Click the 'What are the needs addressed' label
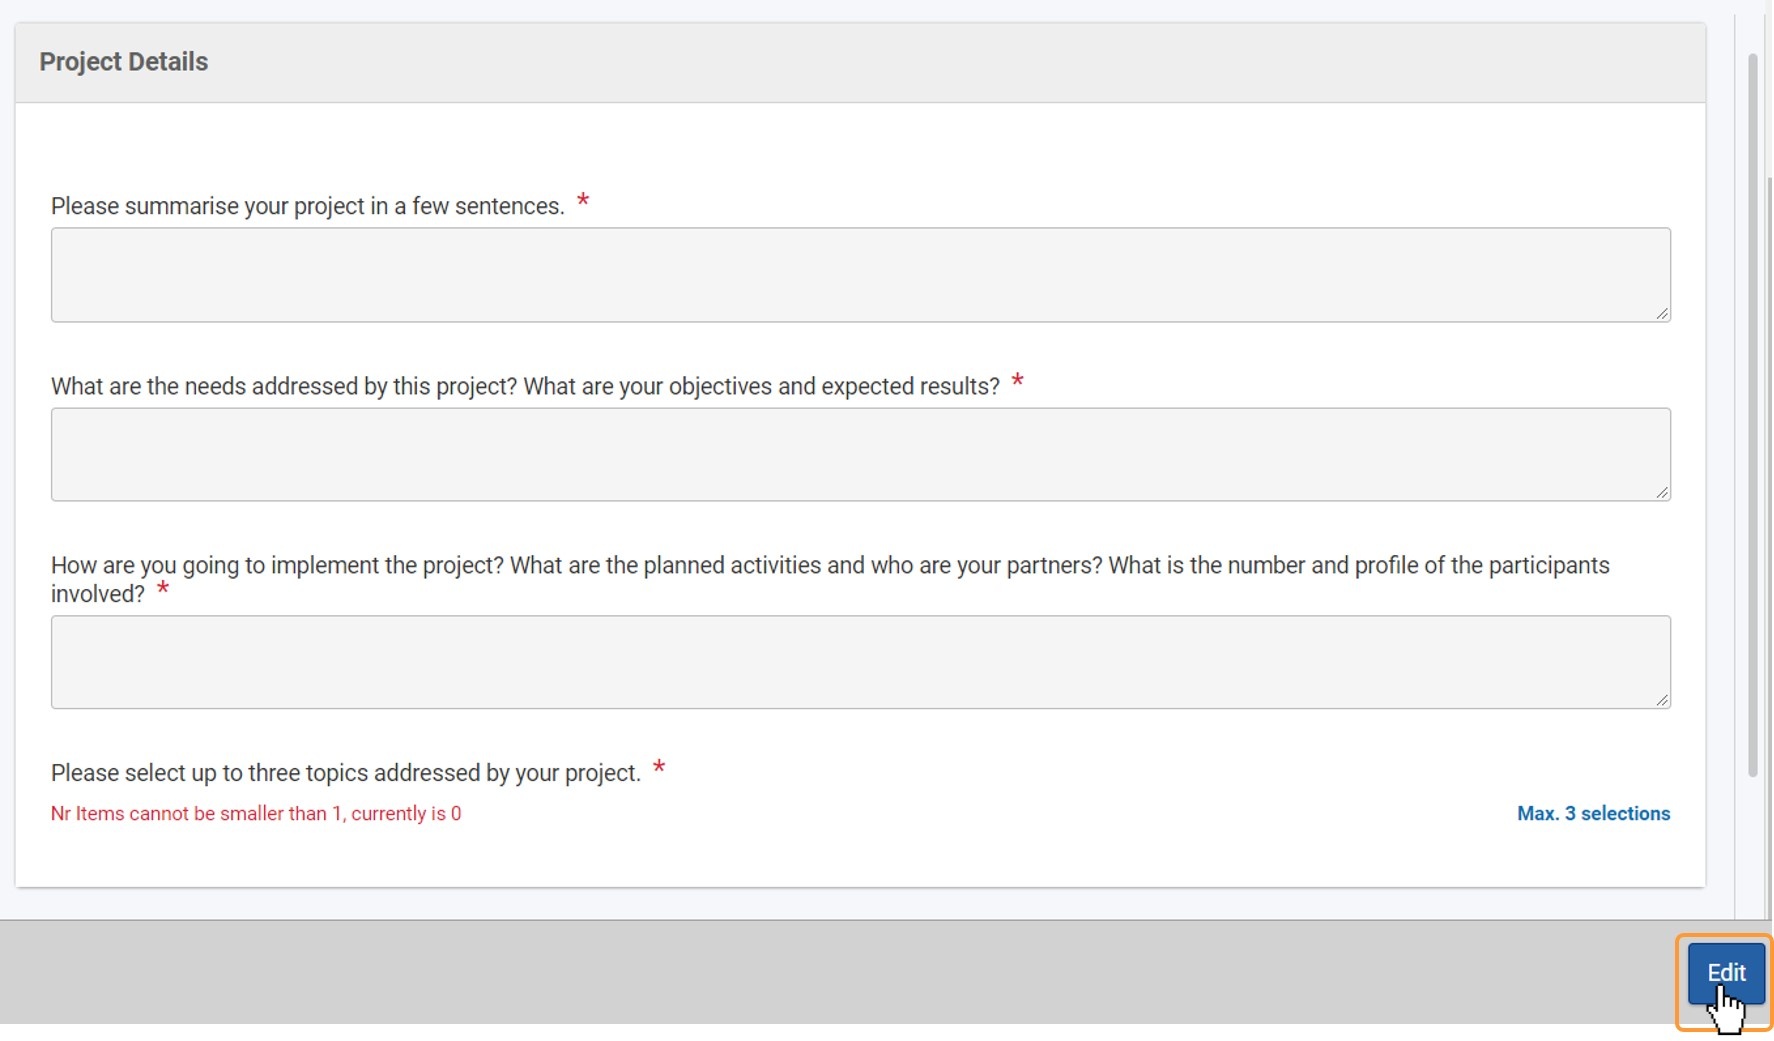Screen dimensions: 1774x1041 pos(525,387)
